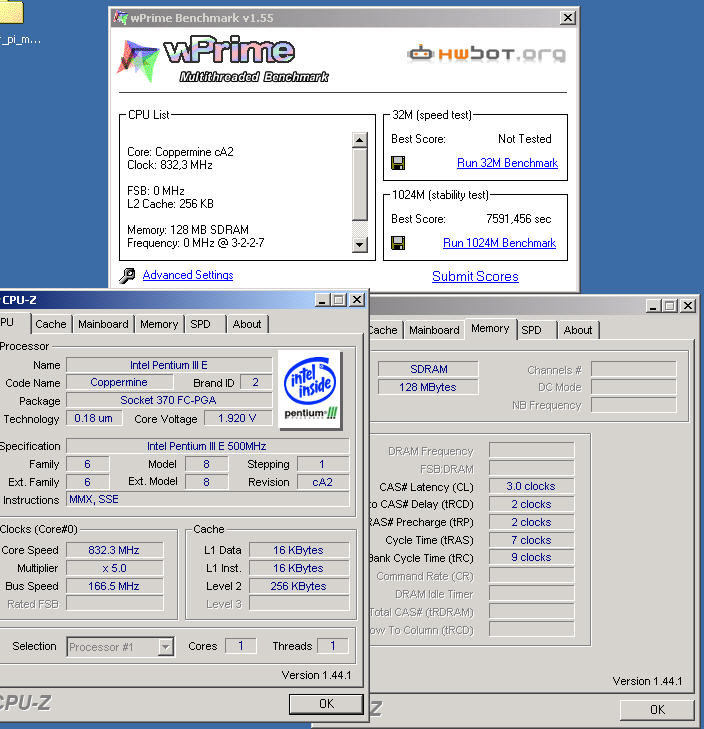Click the Brand ID 2 field
The image size is (704, 729).
click(256, 382)
